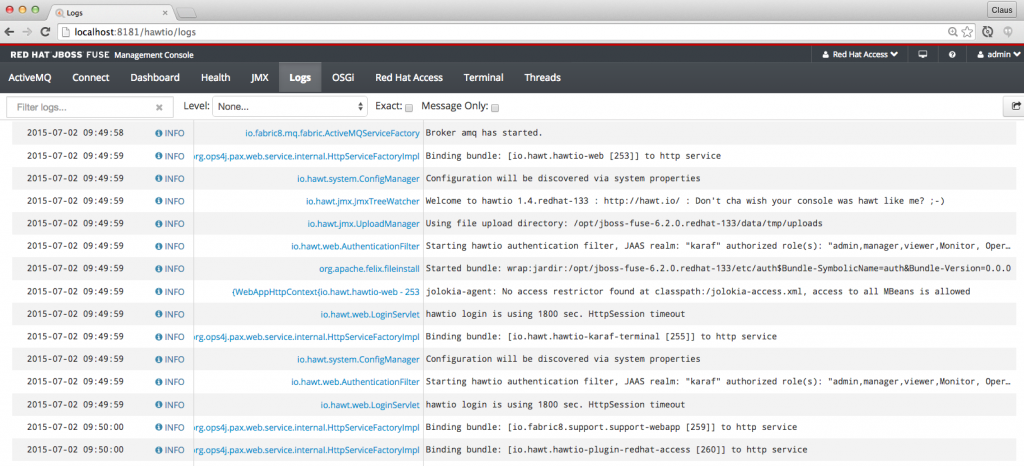Open the io.hawt.jmx.UploadManager logger link

(x=363, y=223)
